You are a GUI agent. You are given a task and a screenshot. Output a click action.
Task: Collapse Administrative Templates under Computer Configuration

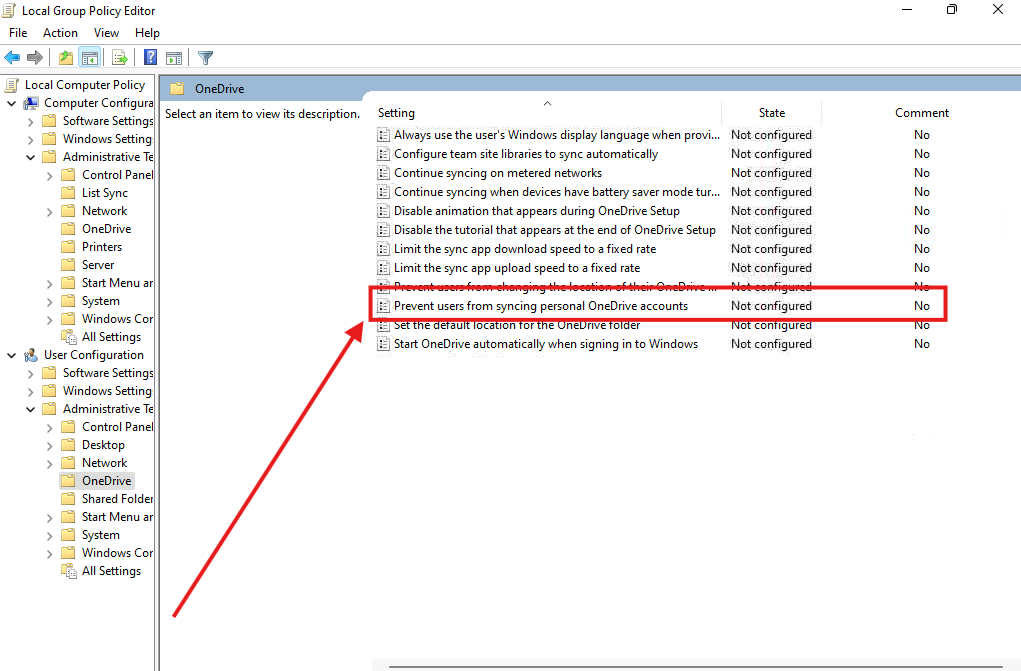point(31,157)
